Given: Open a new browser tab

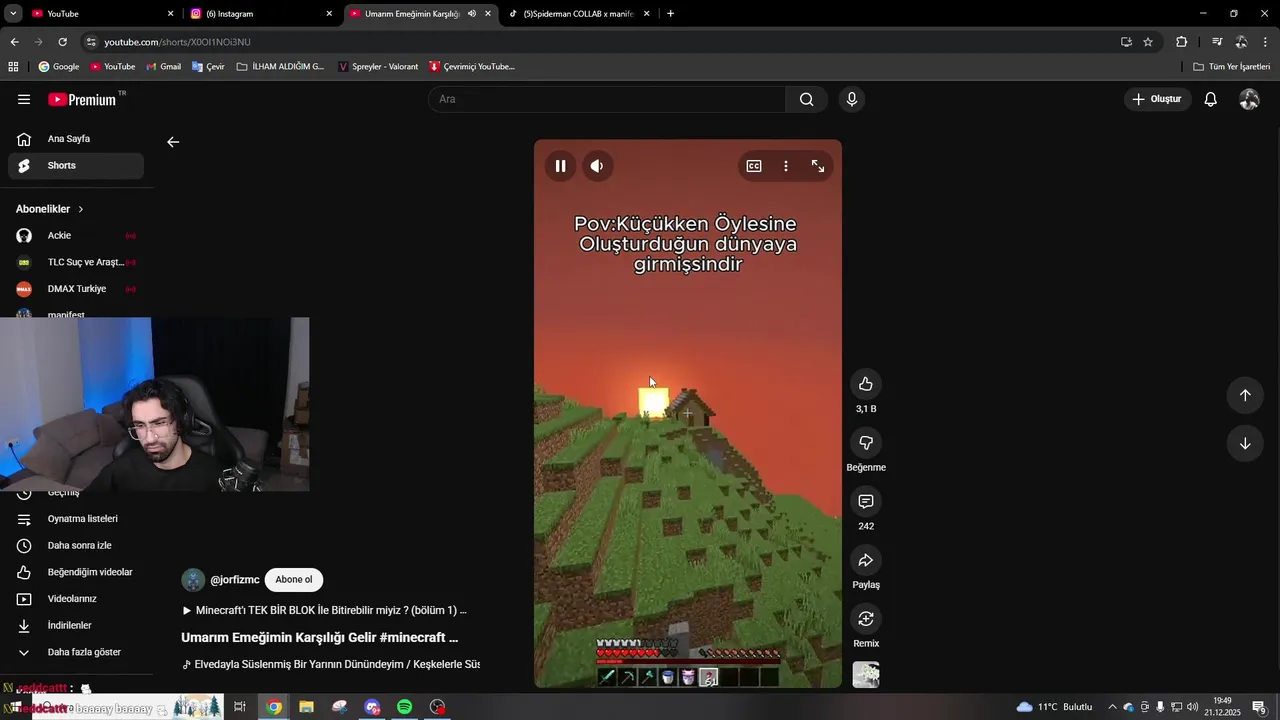Looking at the screenshot, I should (670, 14).
